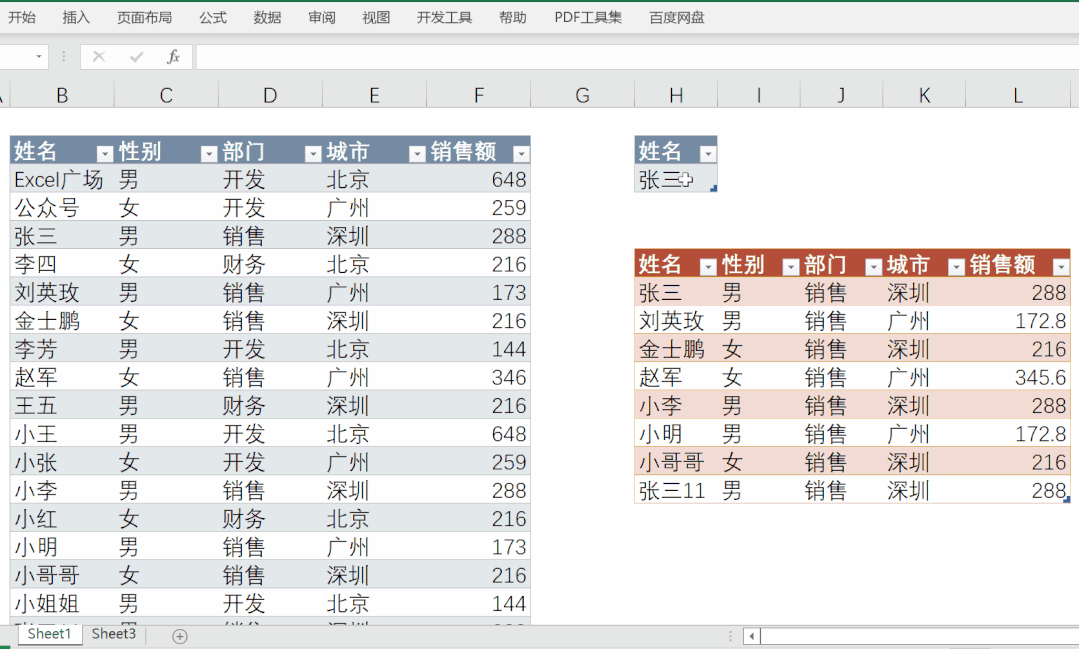Screen dimensions: 1079x649
Task: Switch to the Sheet3 worksheet tab
Action: (113, 634)
